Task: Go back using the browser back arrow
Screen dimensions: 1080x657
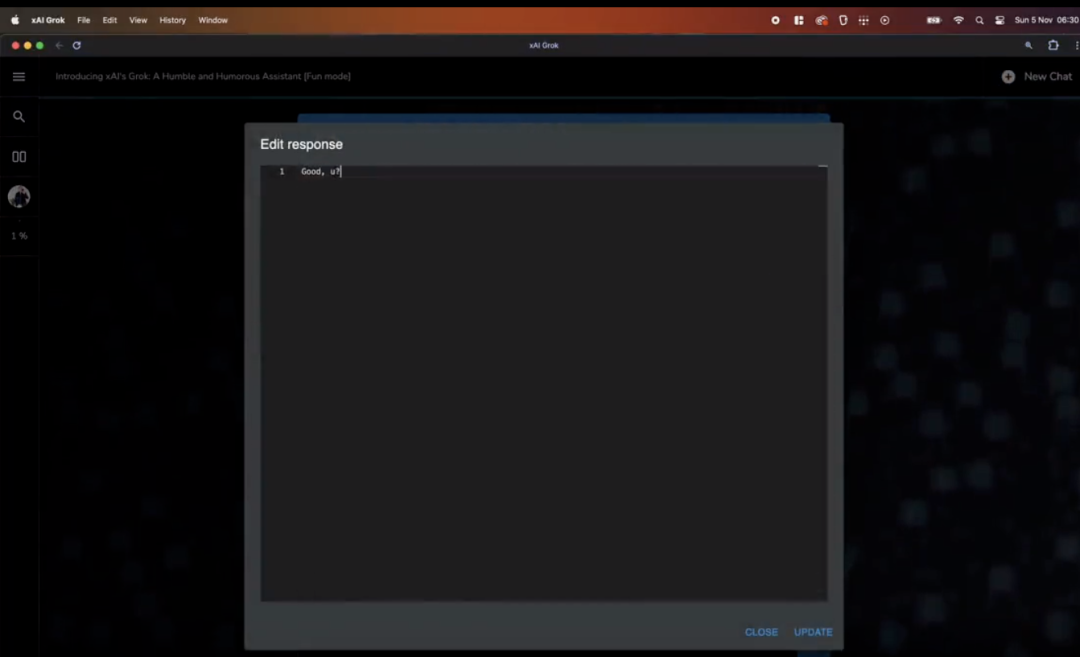Action: coord(59,45)
